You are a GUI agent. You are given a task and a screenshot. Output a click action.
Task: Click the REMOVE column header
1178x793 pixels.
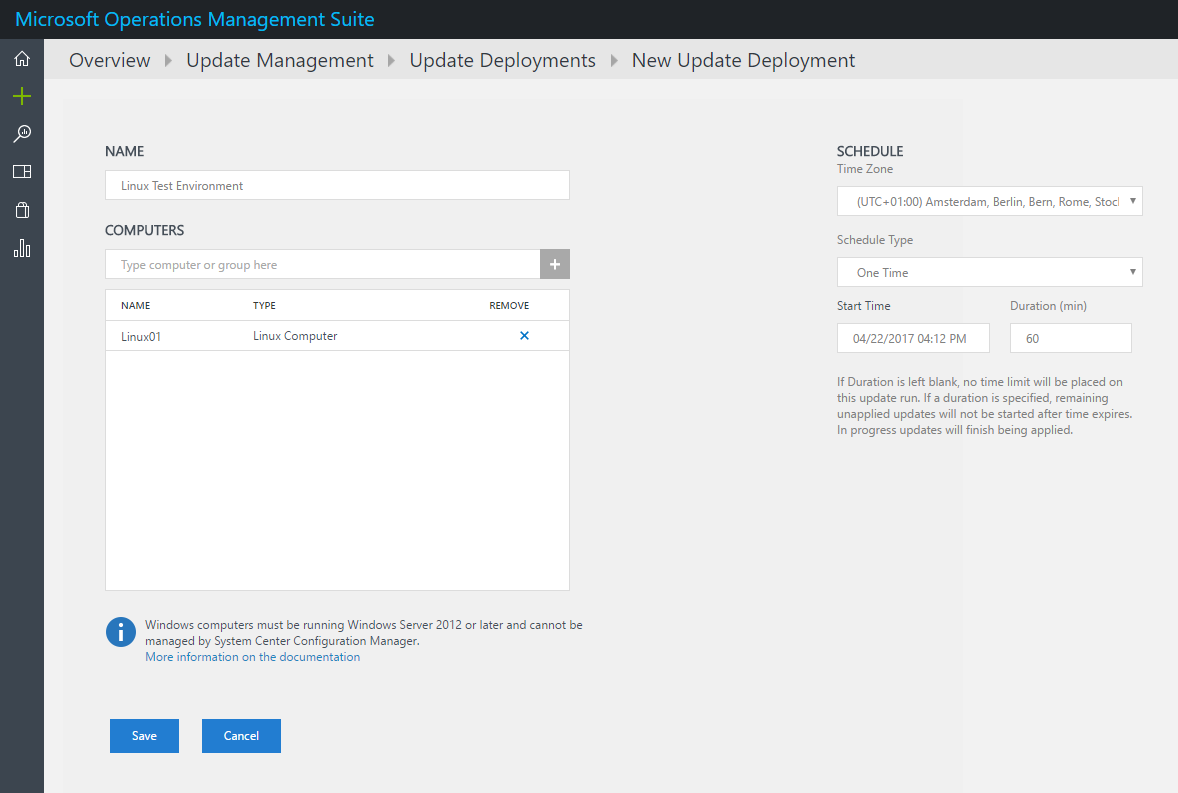point(509,306)
